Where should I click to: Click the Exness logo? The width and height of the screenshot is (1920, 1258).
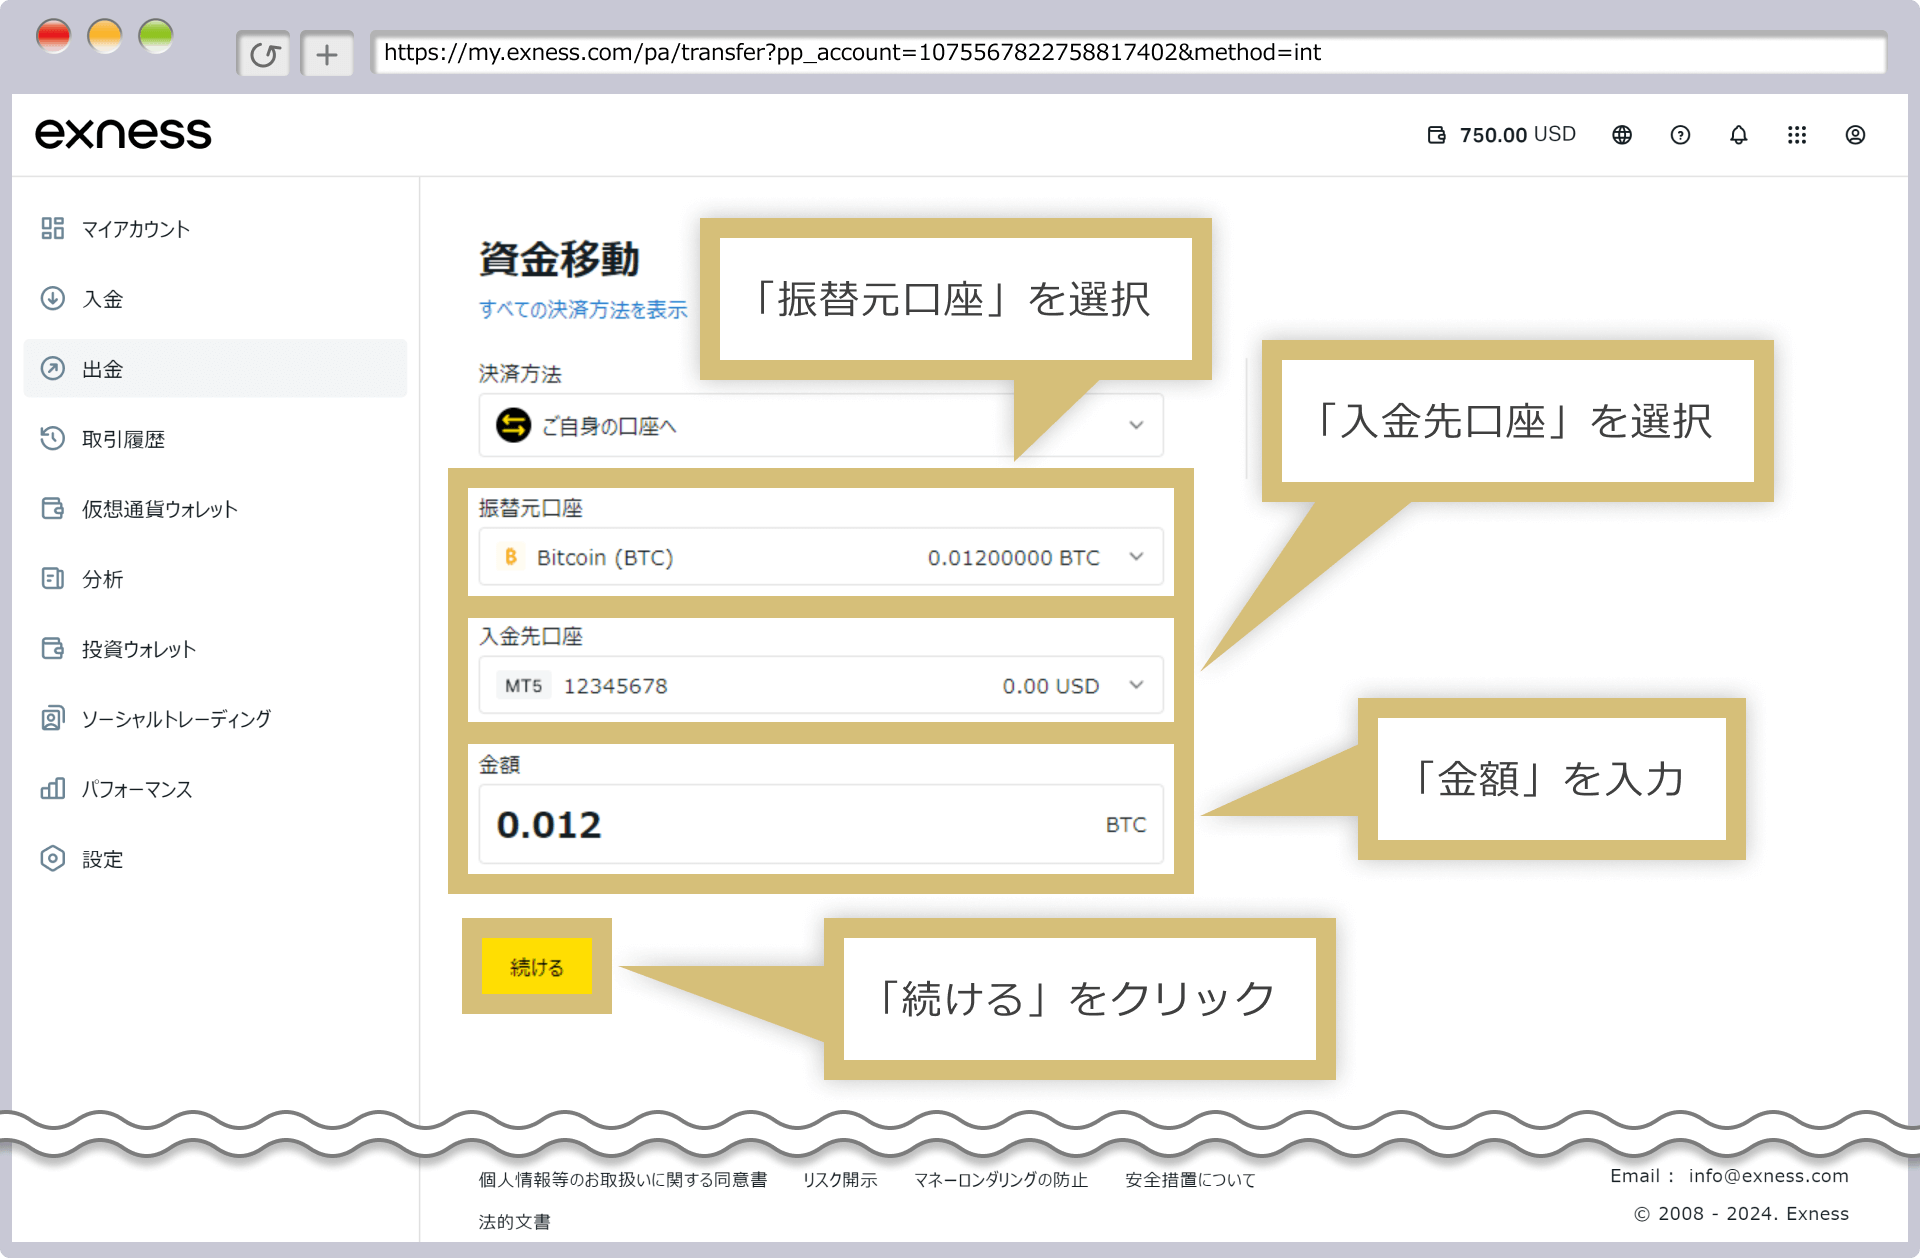(123, 134)
